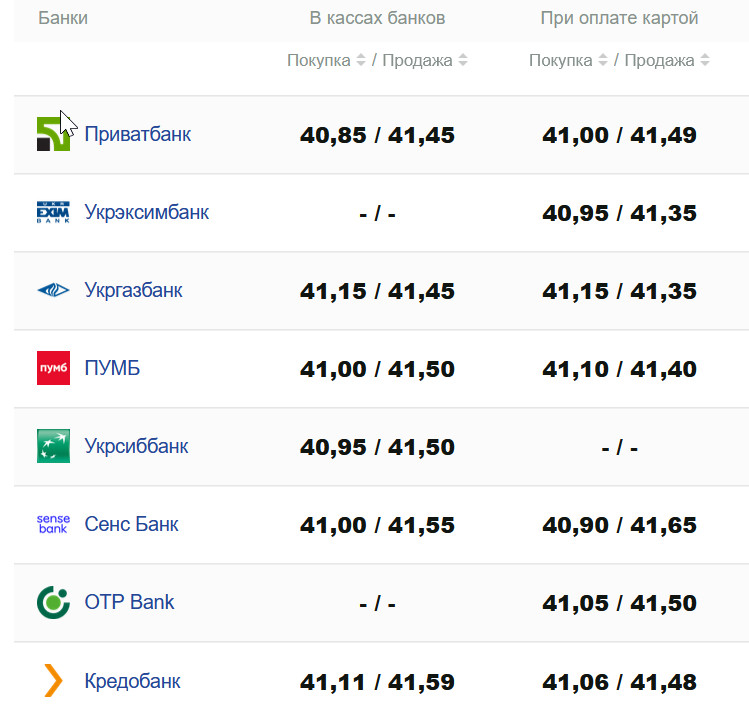Open the Приватбанк bank link
Image resolution: width=749 pixels, height=706 pixels.
tap(138, 134)
